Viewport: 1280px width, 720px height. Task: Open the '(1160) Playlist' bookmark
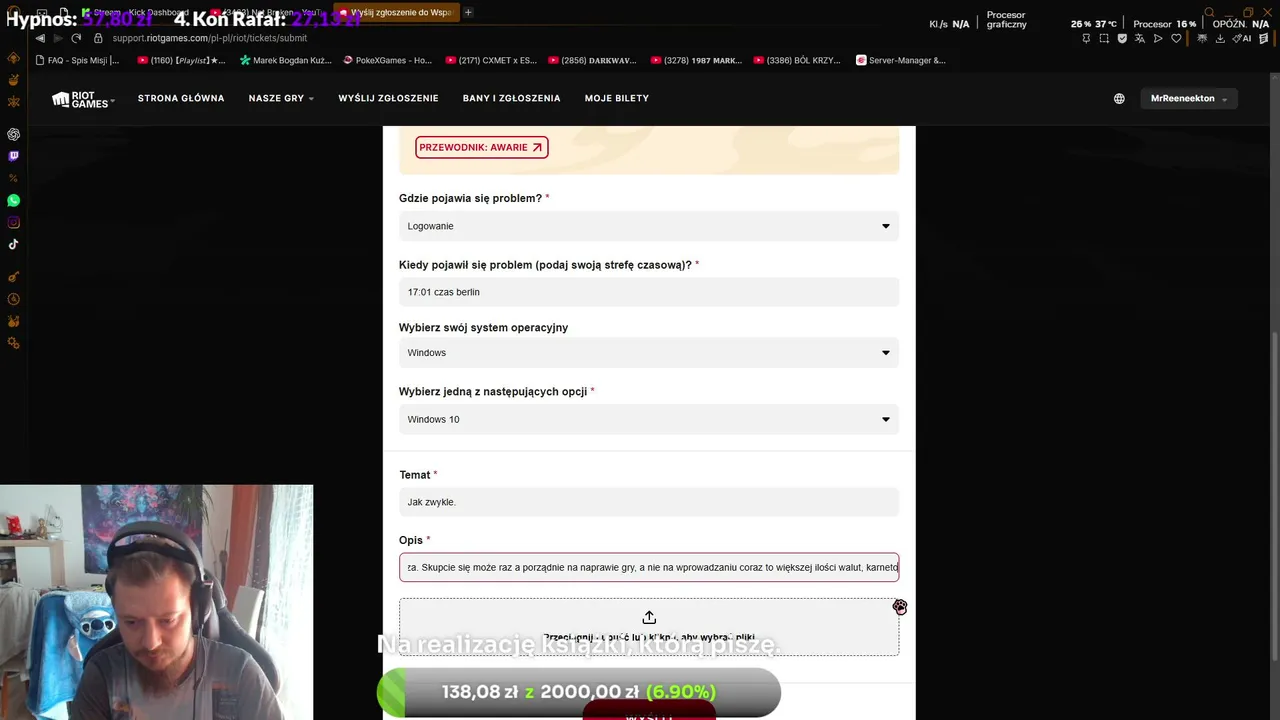pyautogui.click(x=181, y=60)
